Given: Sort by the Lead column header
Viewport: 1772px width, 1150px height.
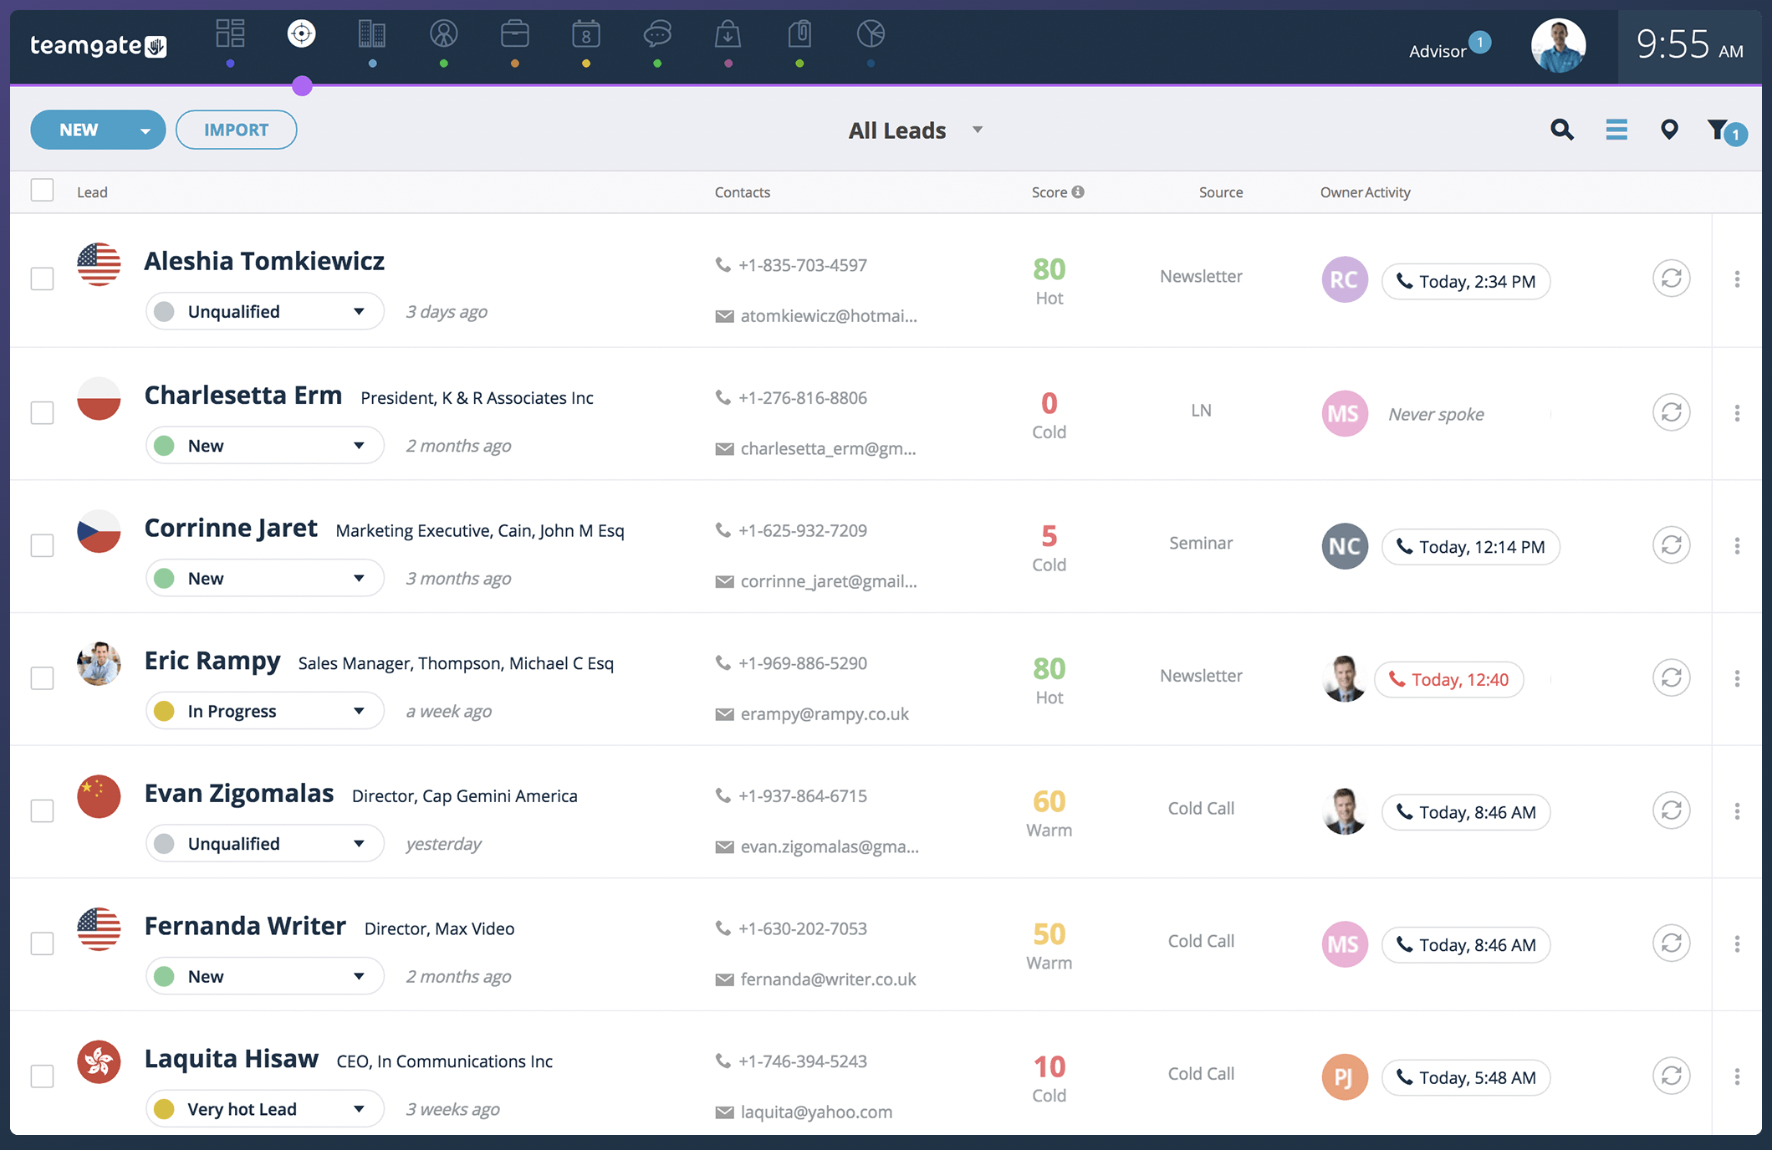Looking at the screenshot, I should pyautogui.click(x=92, y=192).
